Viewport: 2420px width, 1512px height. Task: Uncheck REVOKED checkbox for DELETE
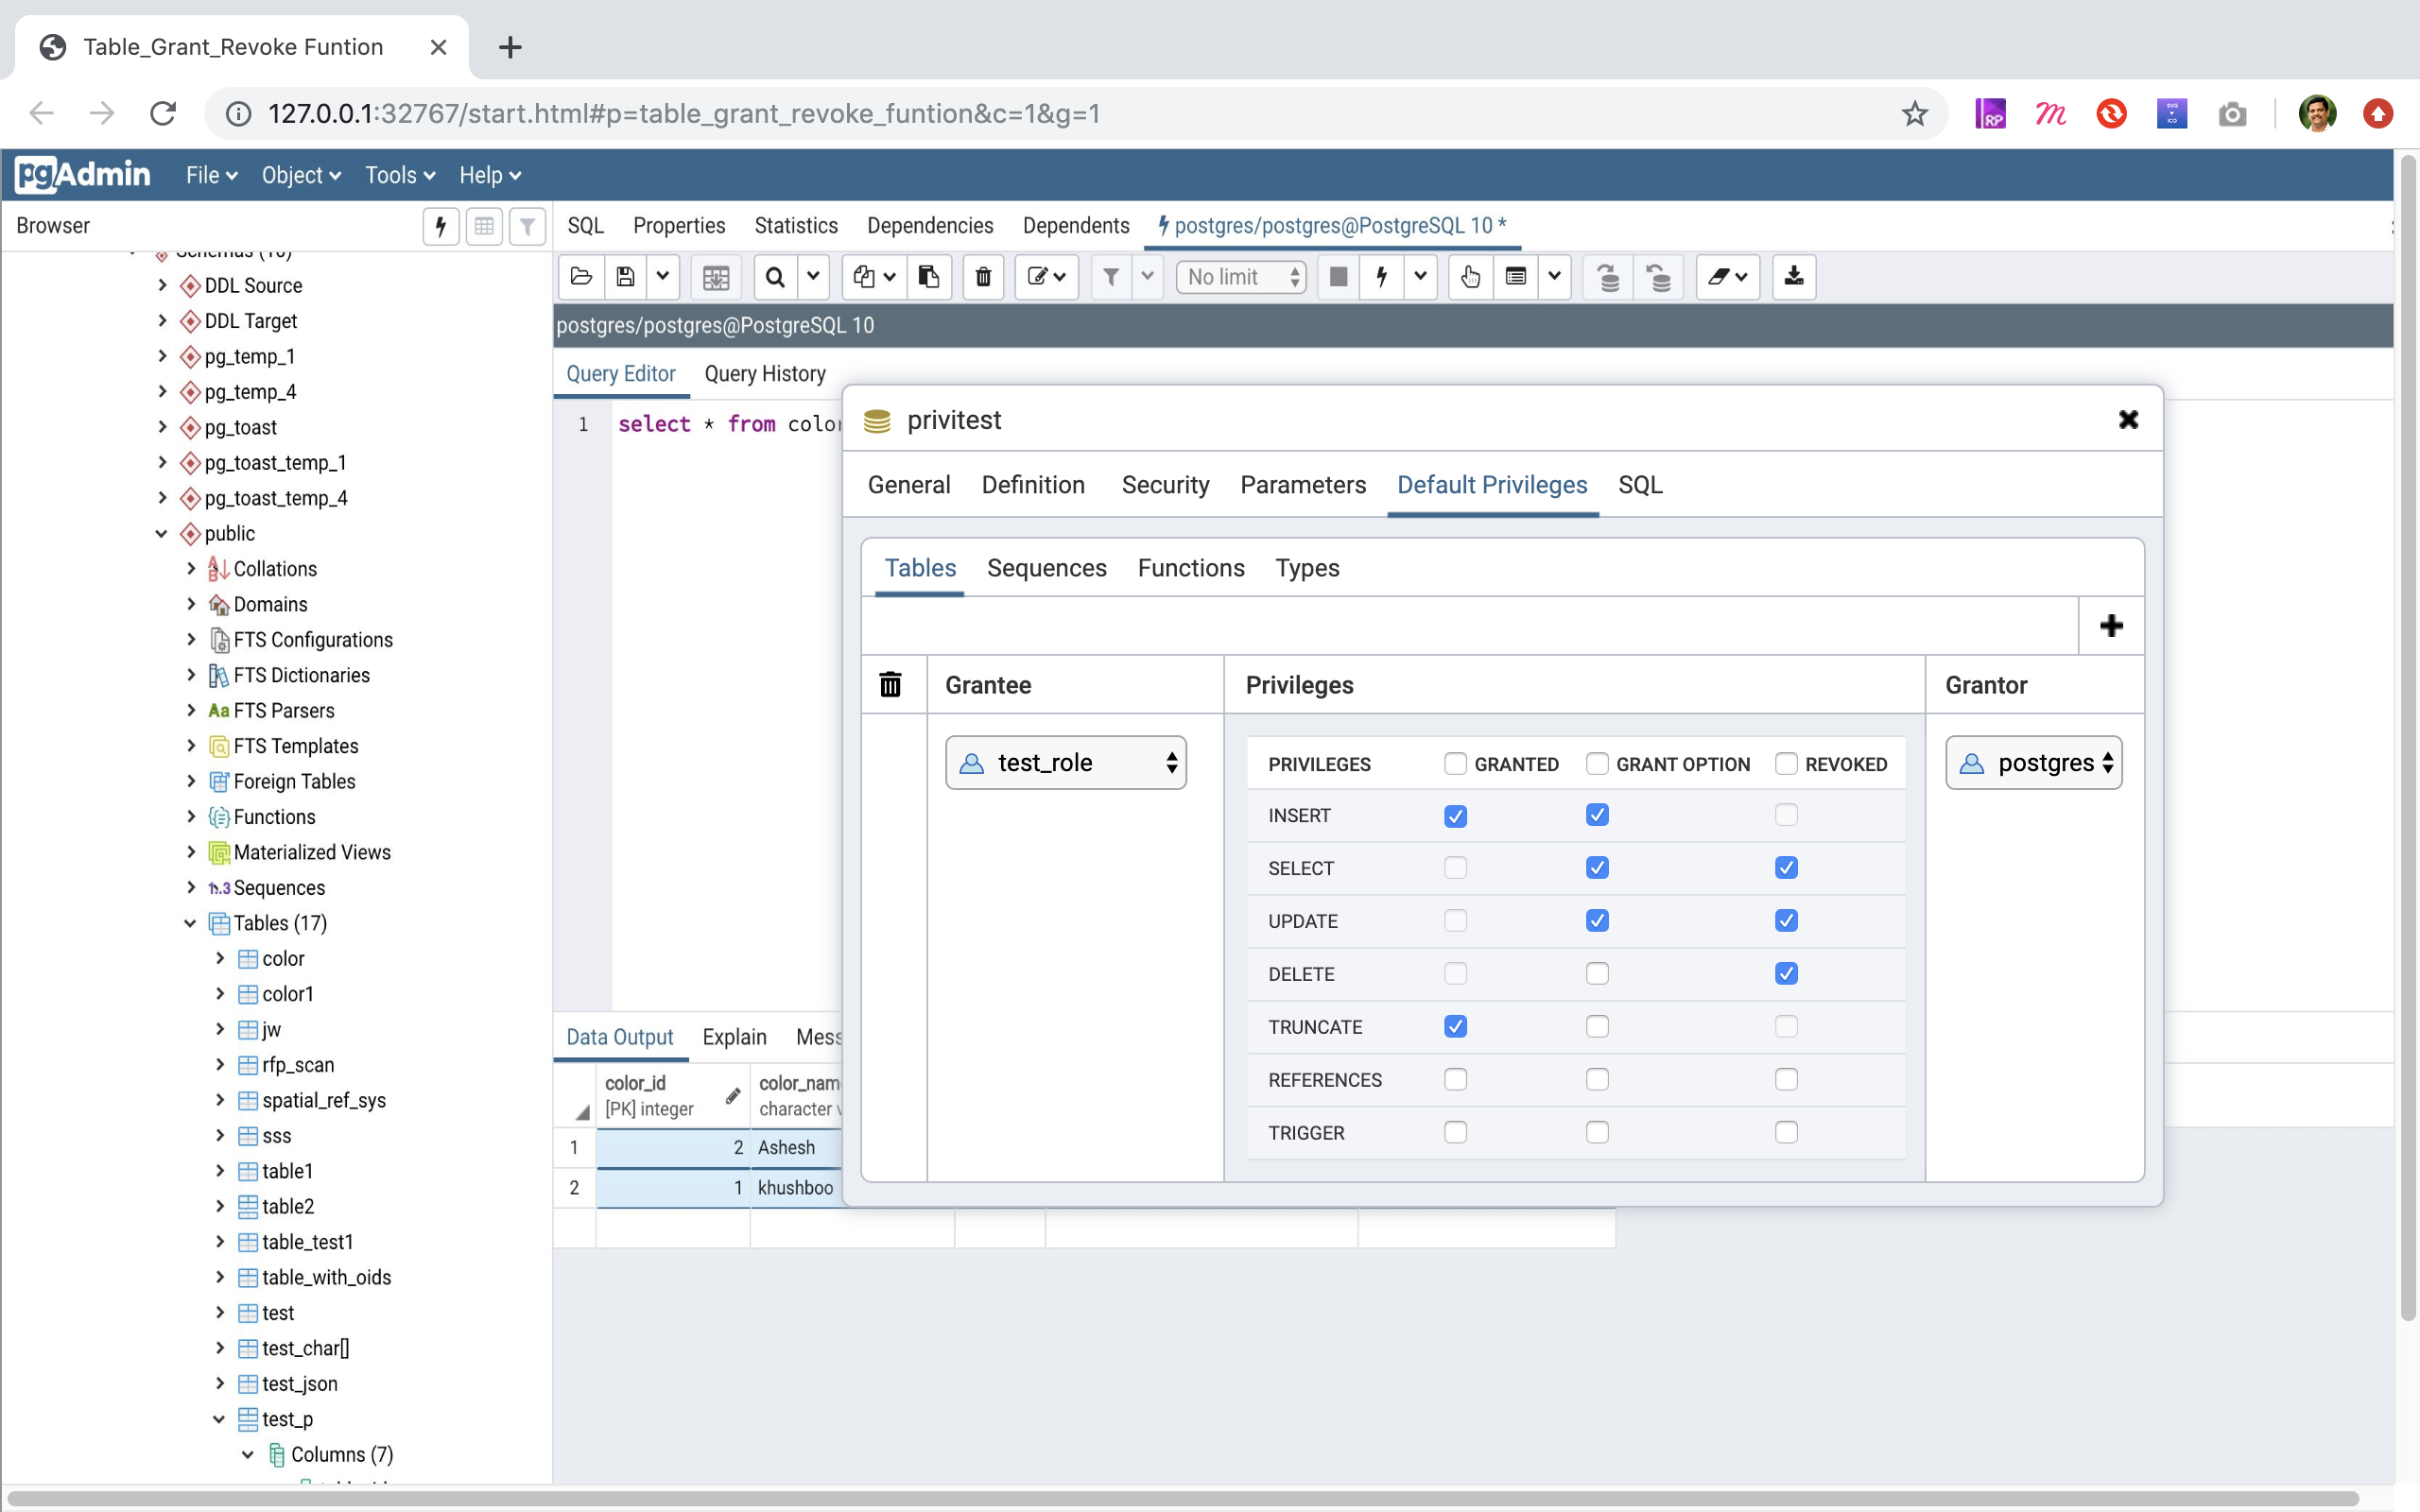click(1786, 974)
